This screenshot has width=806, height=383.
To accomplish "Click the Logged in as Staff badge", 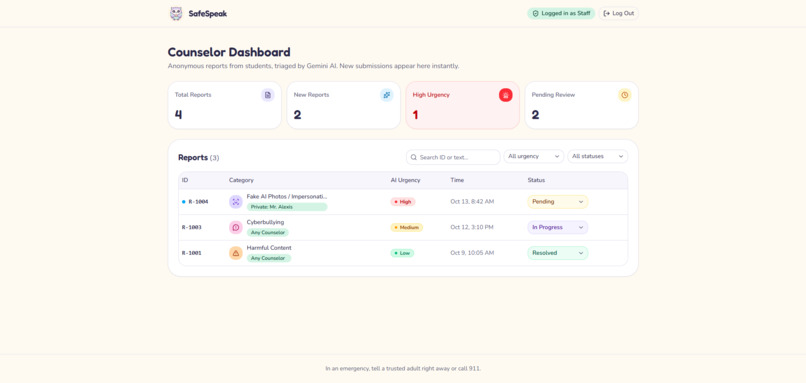I will (561, 13).
